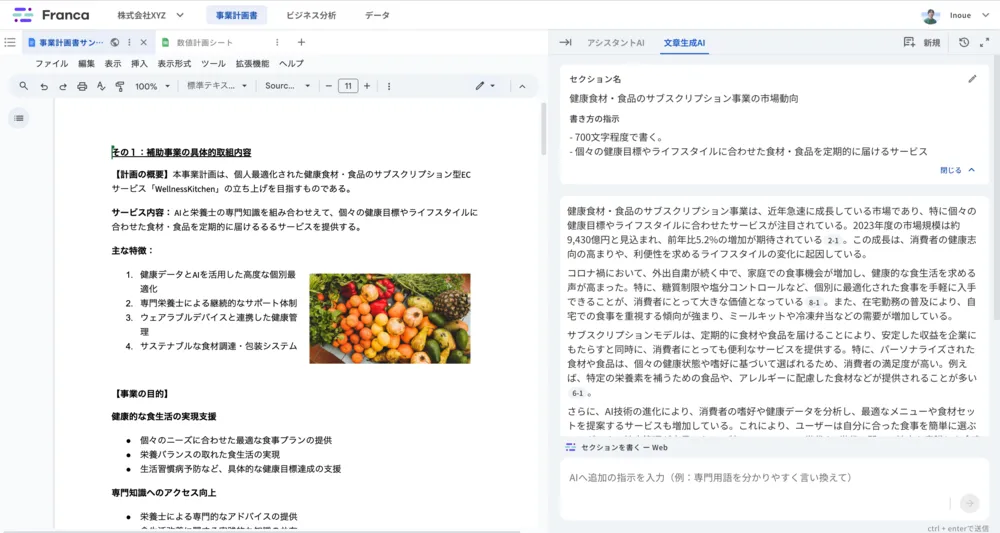
Task: Click the document vertical scrollbar
Action: pos(543,129)
